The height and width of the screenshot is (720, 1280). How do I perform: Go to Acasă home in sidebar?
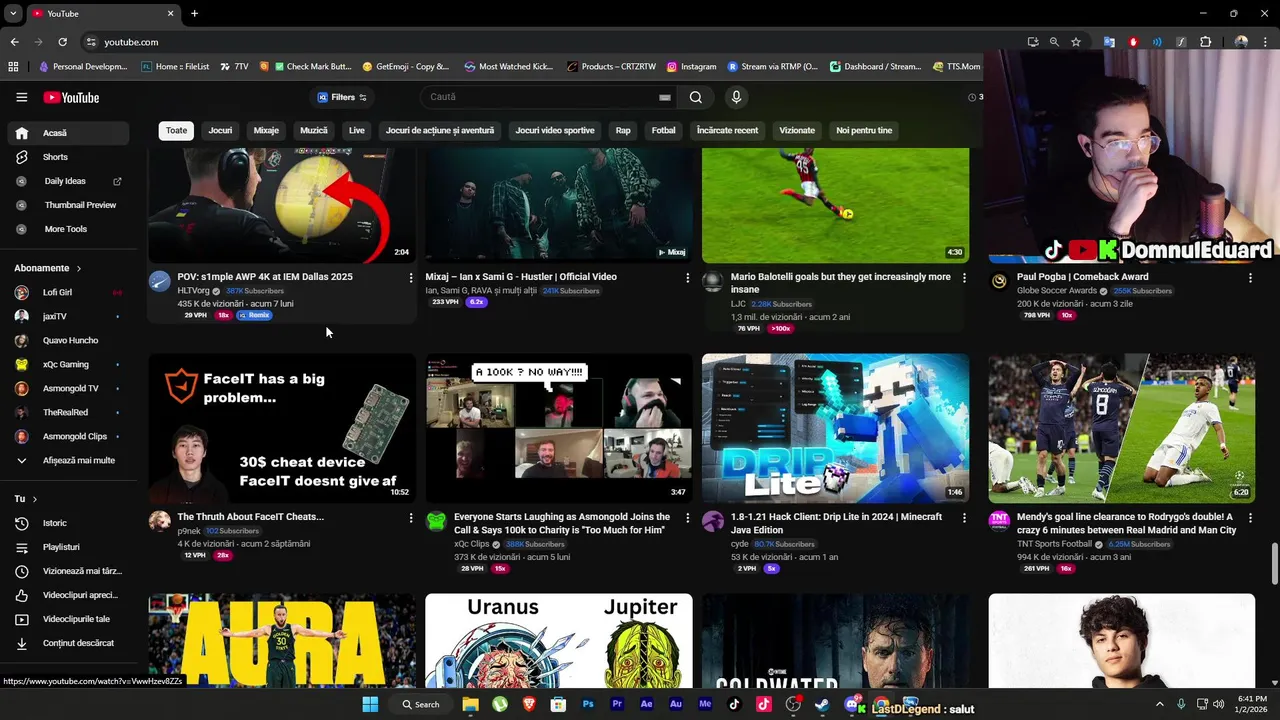coord(68,133)
